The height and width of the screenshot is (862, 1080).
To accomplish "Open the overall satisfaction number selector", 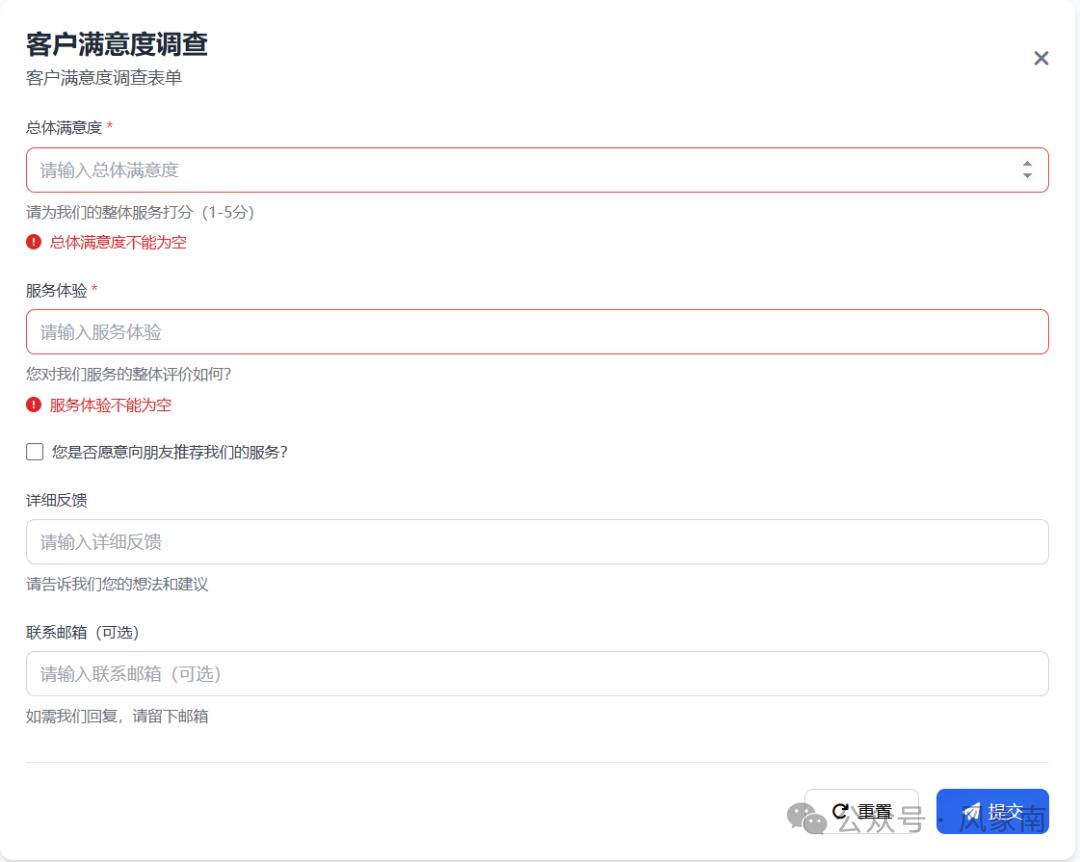I will (x=500, y=170).
